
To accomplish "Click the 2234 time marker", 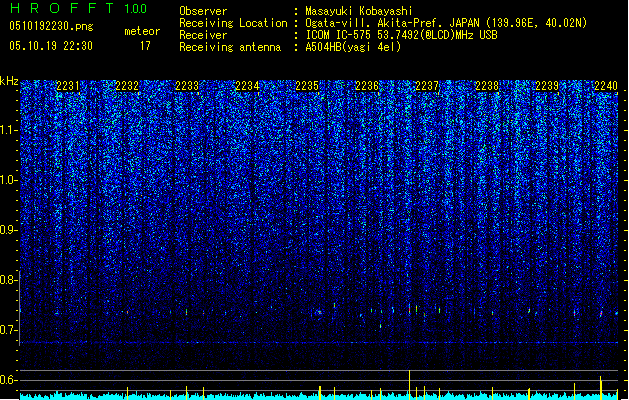I will click(247, 86).
